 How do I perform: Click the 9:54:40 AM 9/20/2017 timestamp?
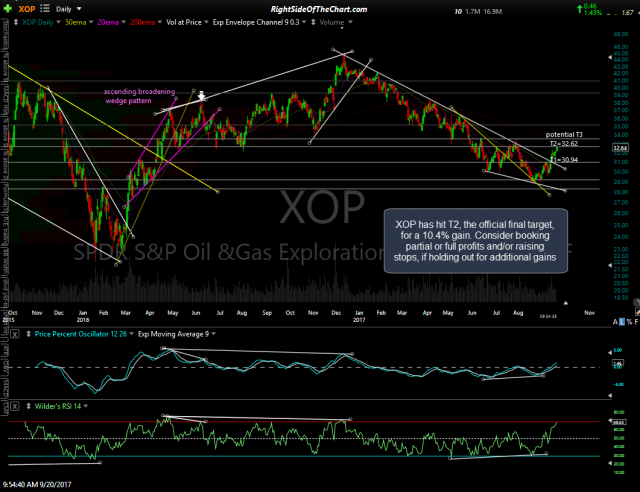(37, 485)
